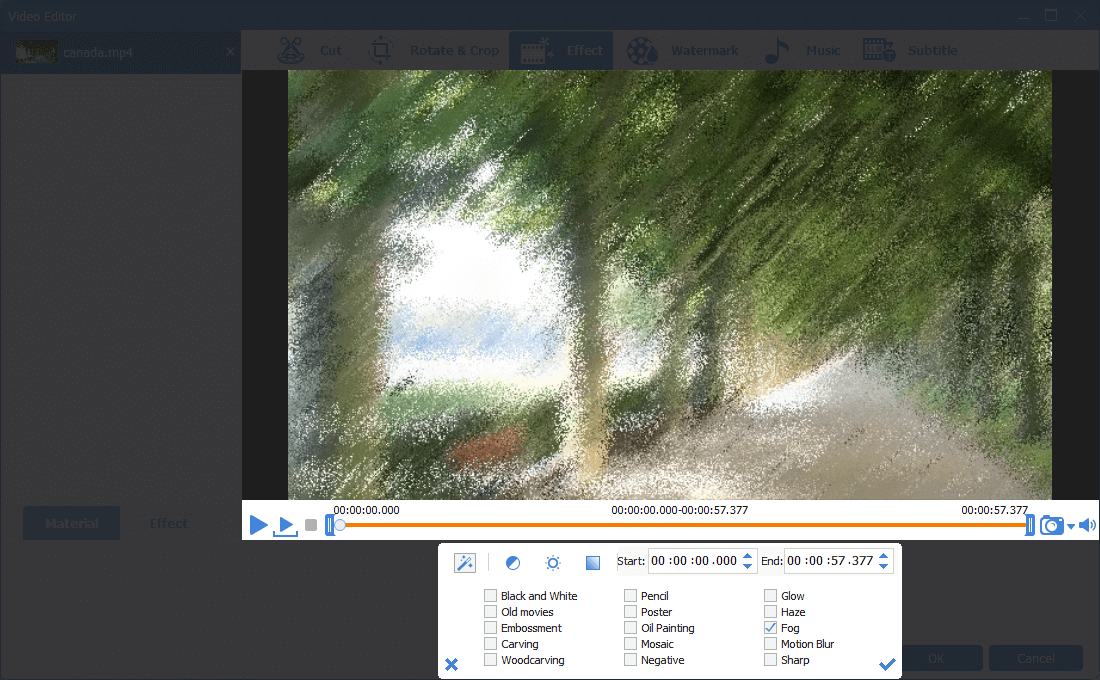This screenshot has height=680, width=1100.
Task: Play the video preview
Action: click(x=258, y=525)
